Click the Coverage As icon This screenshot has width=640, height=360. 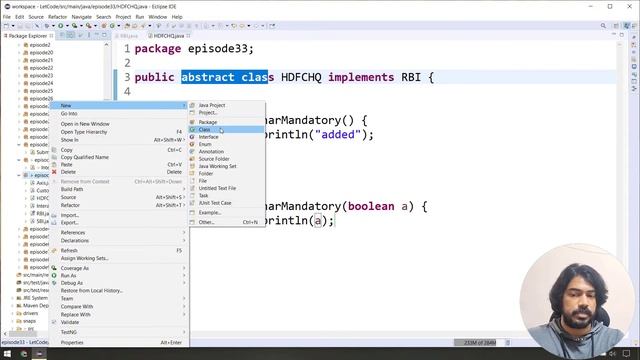point(54,268)
